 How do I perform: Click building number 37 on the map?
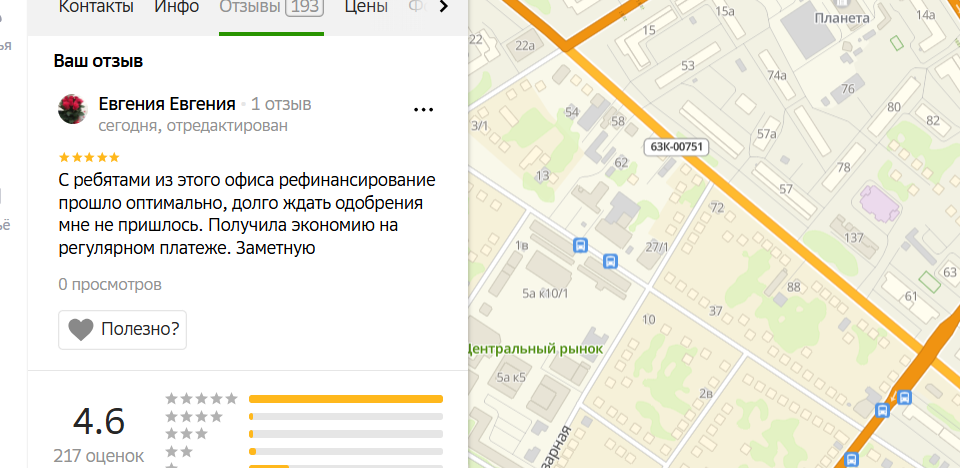(716, 311)
